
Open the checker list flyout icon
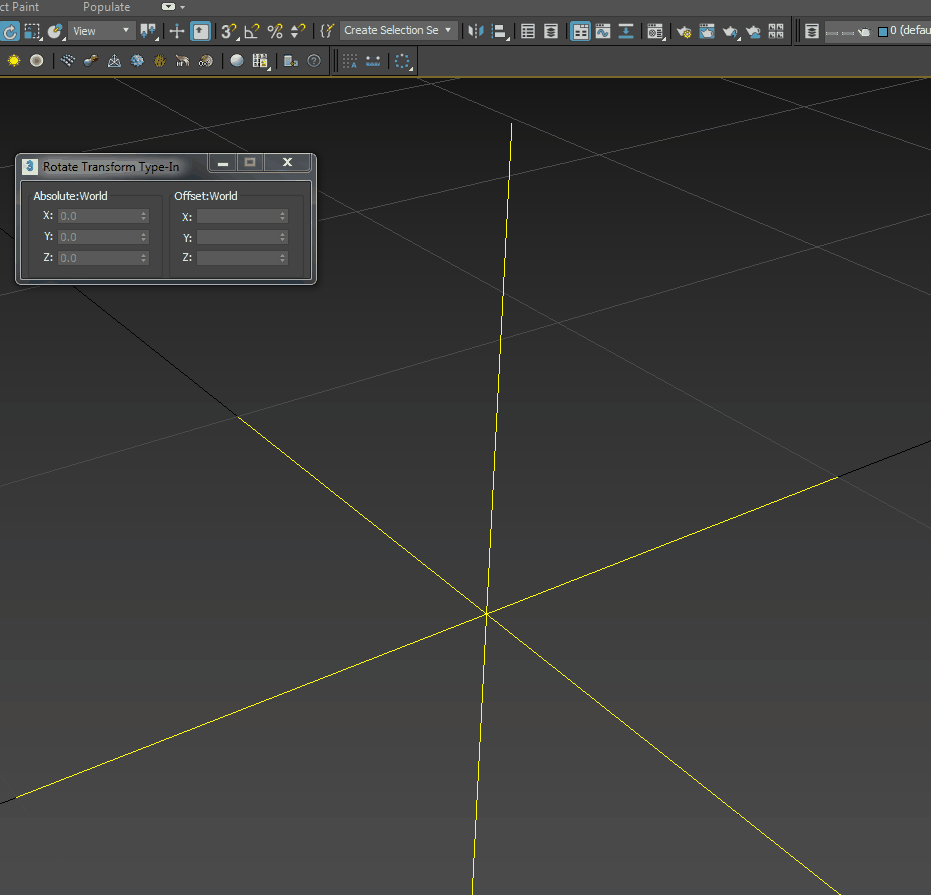261,61
